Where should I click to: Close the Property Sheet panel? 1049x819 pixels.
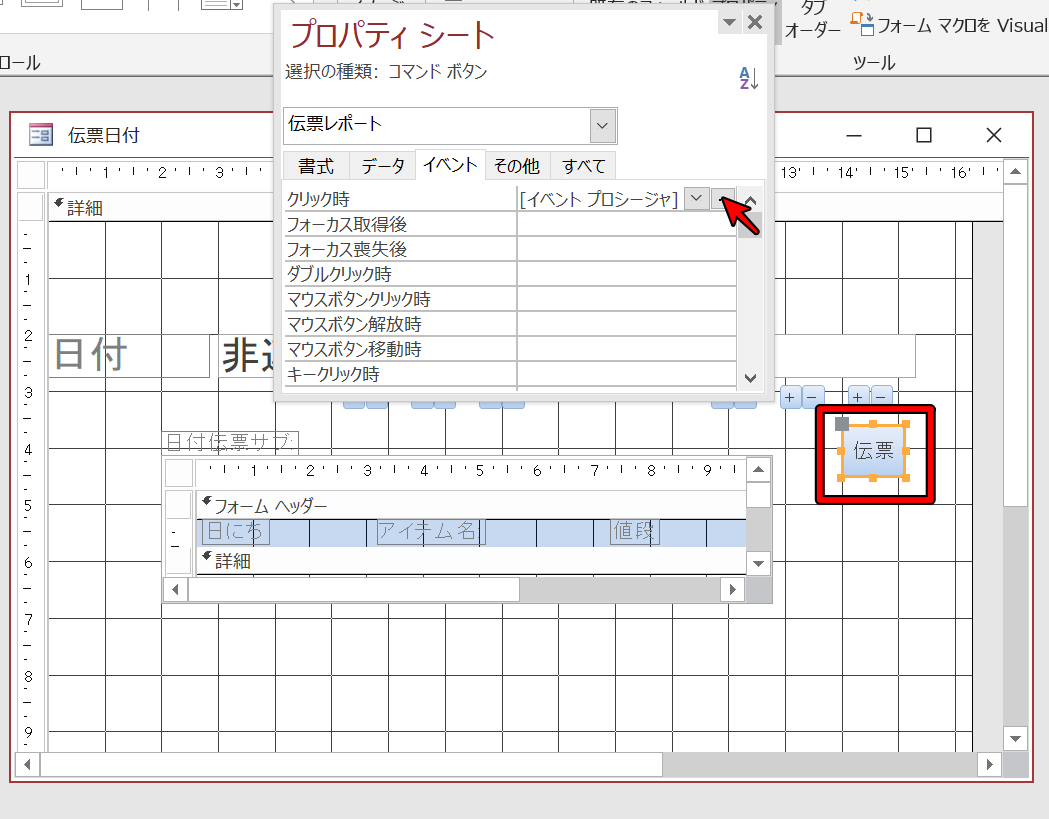pos(755,23)
